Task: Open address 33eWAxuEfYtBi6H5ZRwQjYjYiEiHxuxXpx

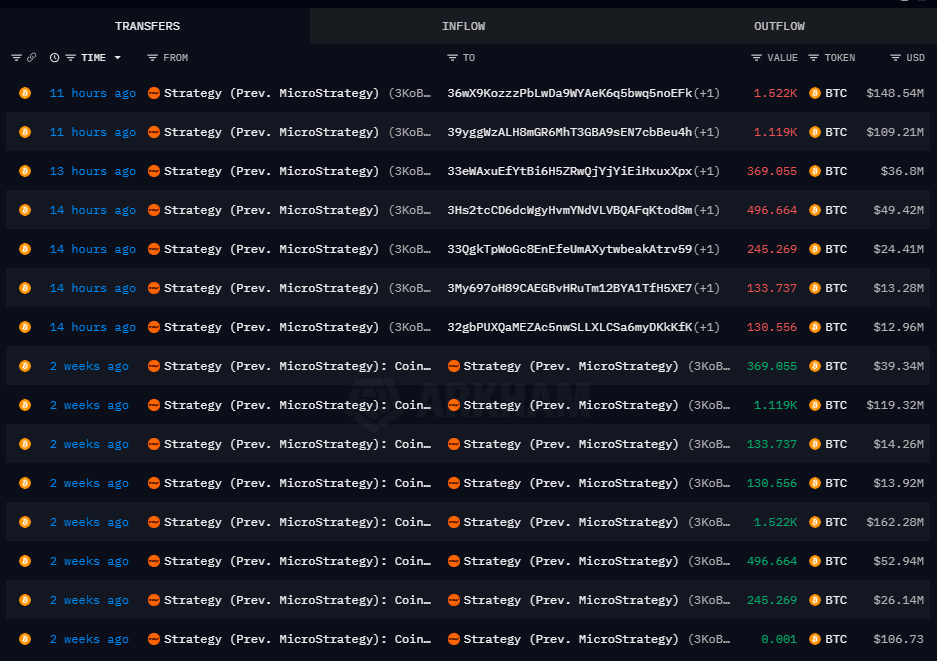Action: pyautogui.click(x=569, y=171)
